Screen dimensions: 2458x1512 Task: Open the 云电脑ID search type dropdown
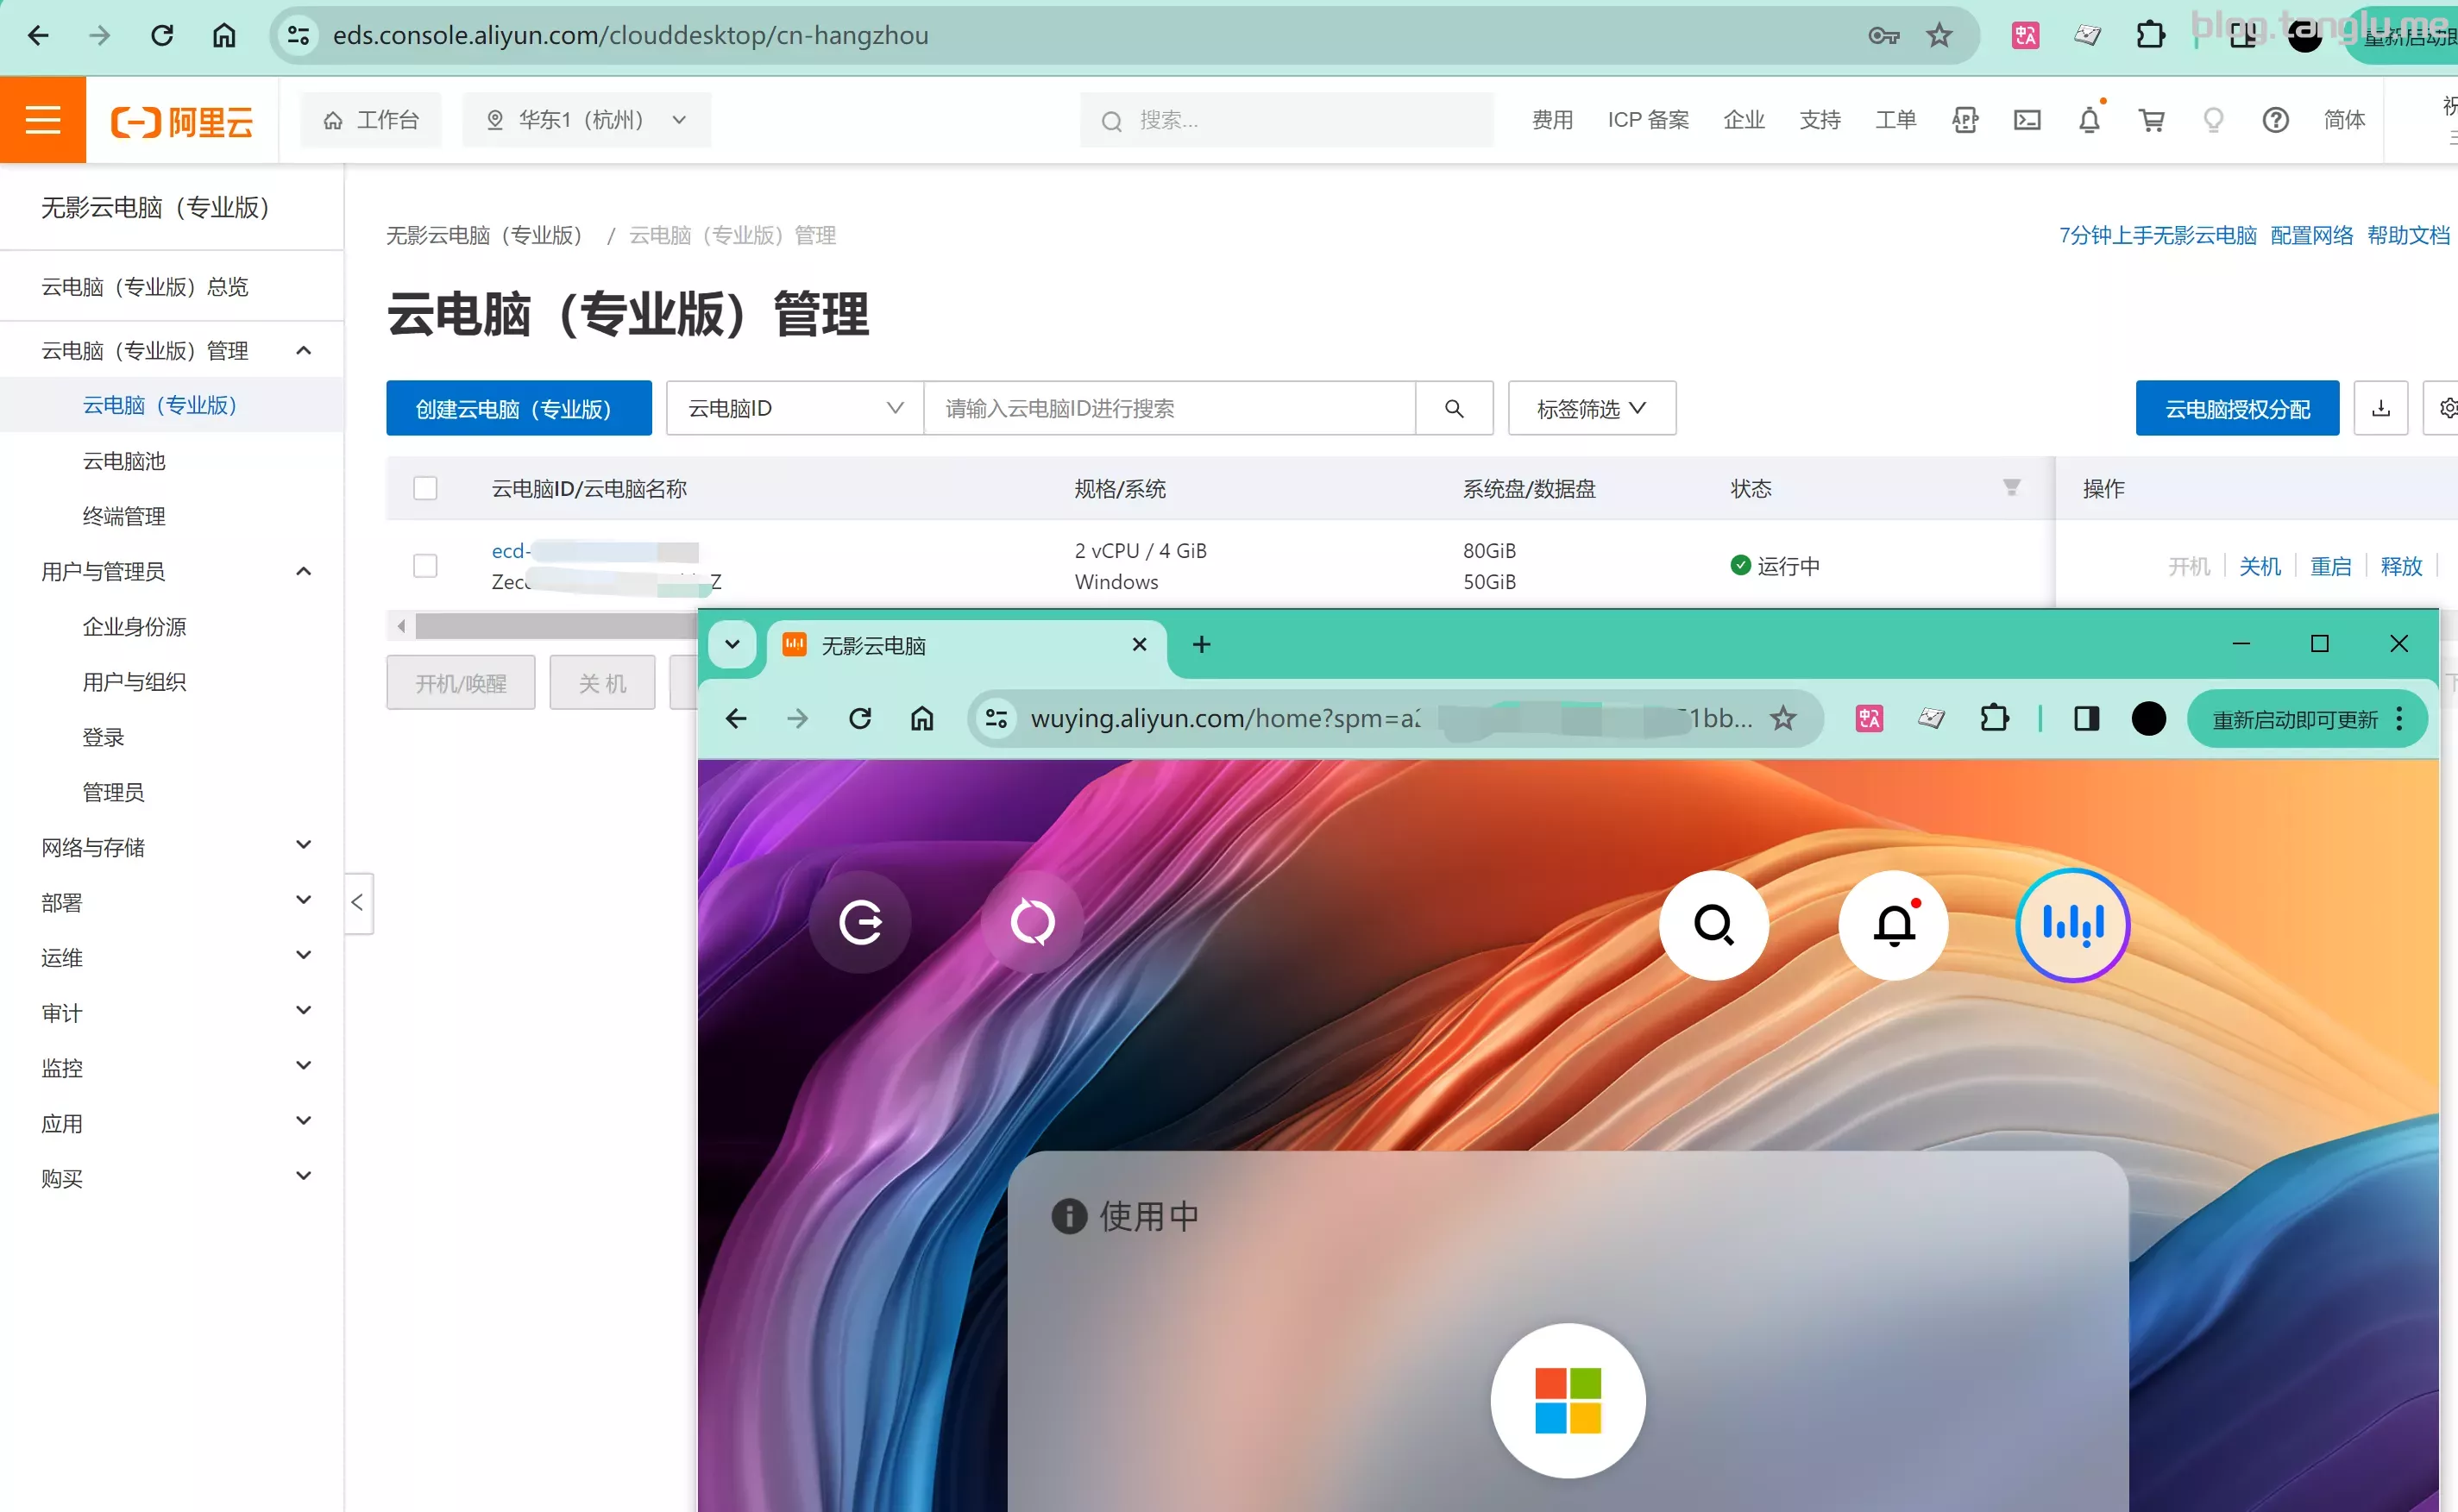[794, 408]
